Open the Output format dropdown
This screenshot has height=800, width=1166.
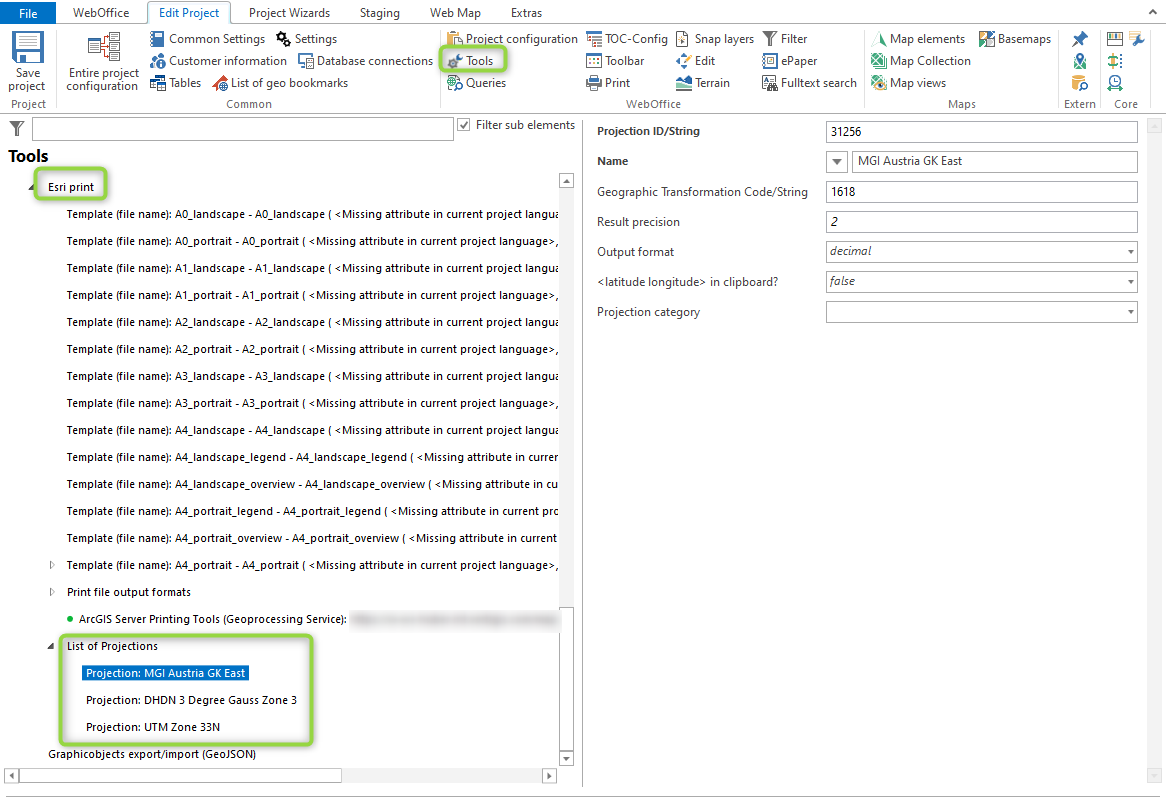pyautogui.click(x=1129, y=251)
